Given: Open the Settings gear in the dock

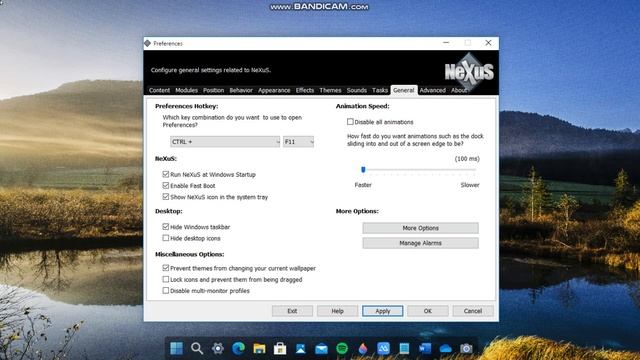Looking at the screenshot, I should (218, 348).
